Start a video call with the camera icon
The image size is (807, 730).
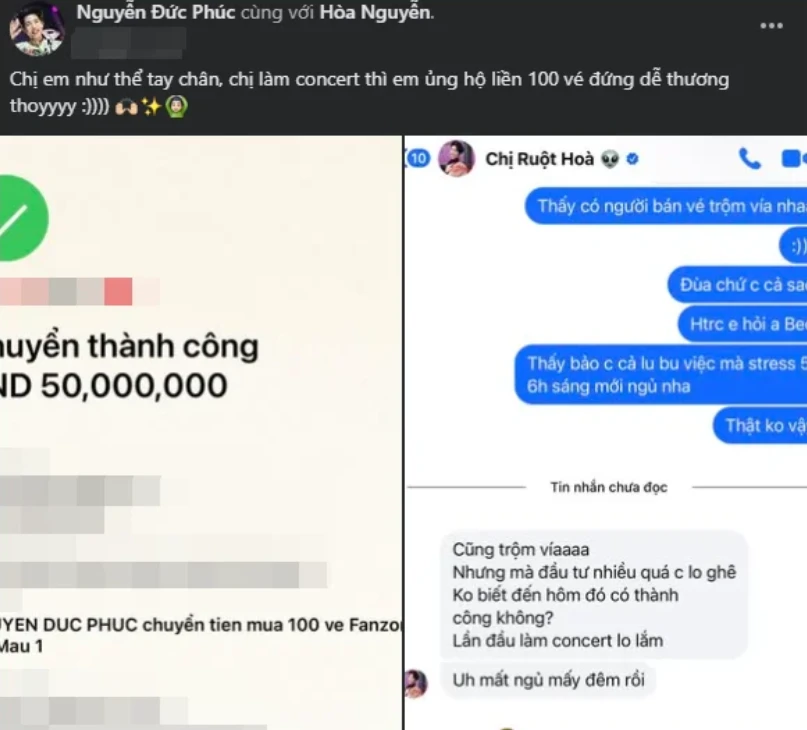point(793,159)
